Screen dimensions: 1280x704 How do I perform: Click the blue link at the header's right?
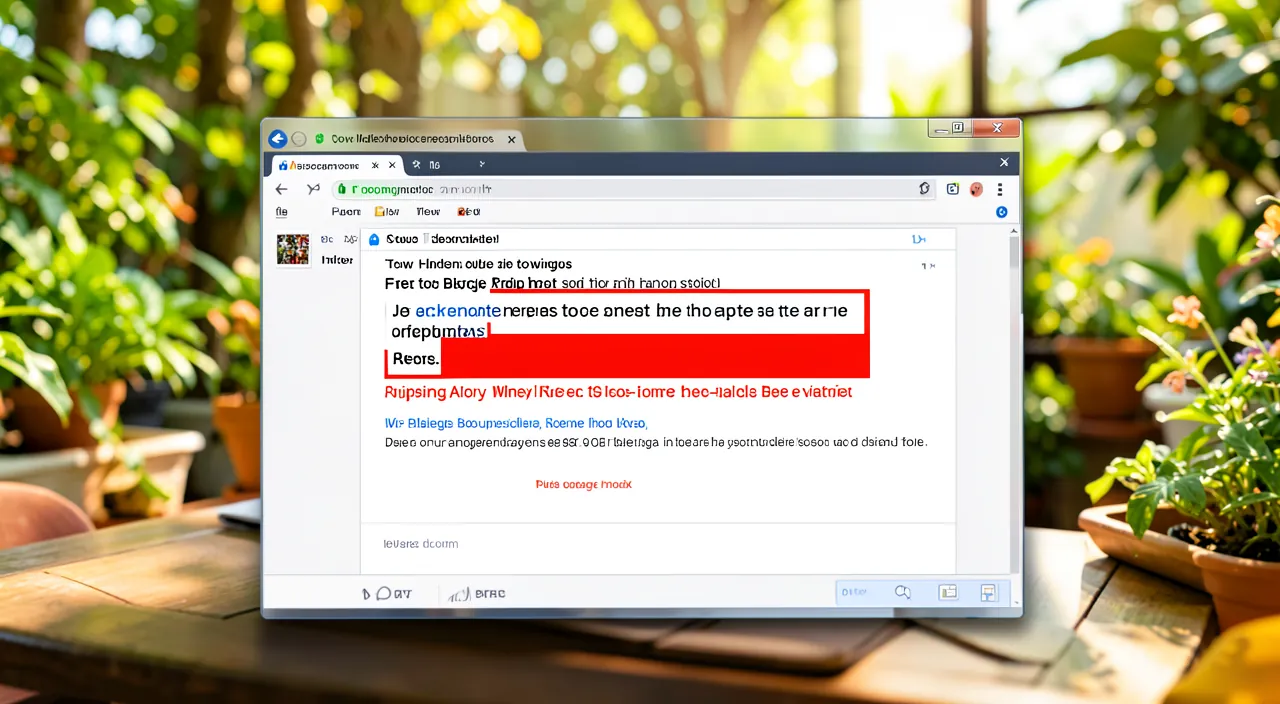pyautogui.click(x=919, y=240)
